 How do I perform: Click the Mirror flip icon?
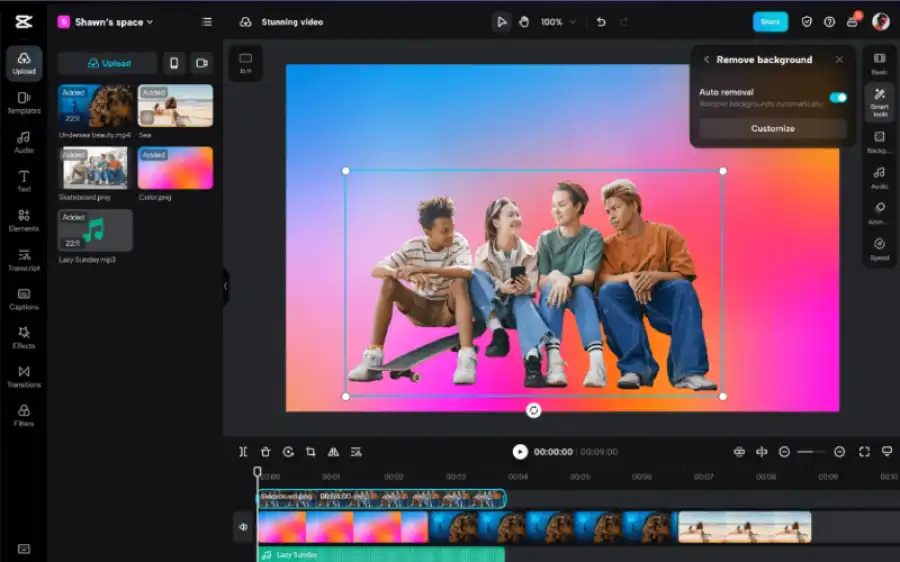333,452
